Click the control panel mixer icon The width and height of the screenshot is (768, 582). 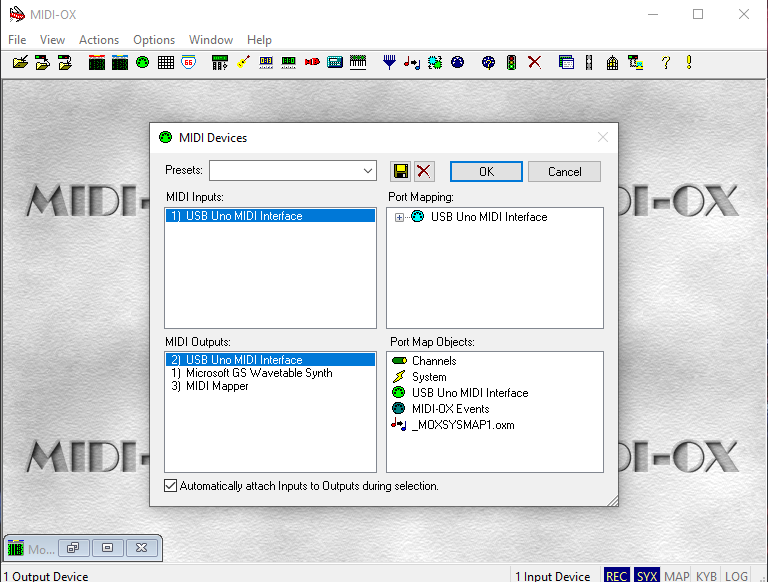pyautogui.click(x=219, y=63)
